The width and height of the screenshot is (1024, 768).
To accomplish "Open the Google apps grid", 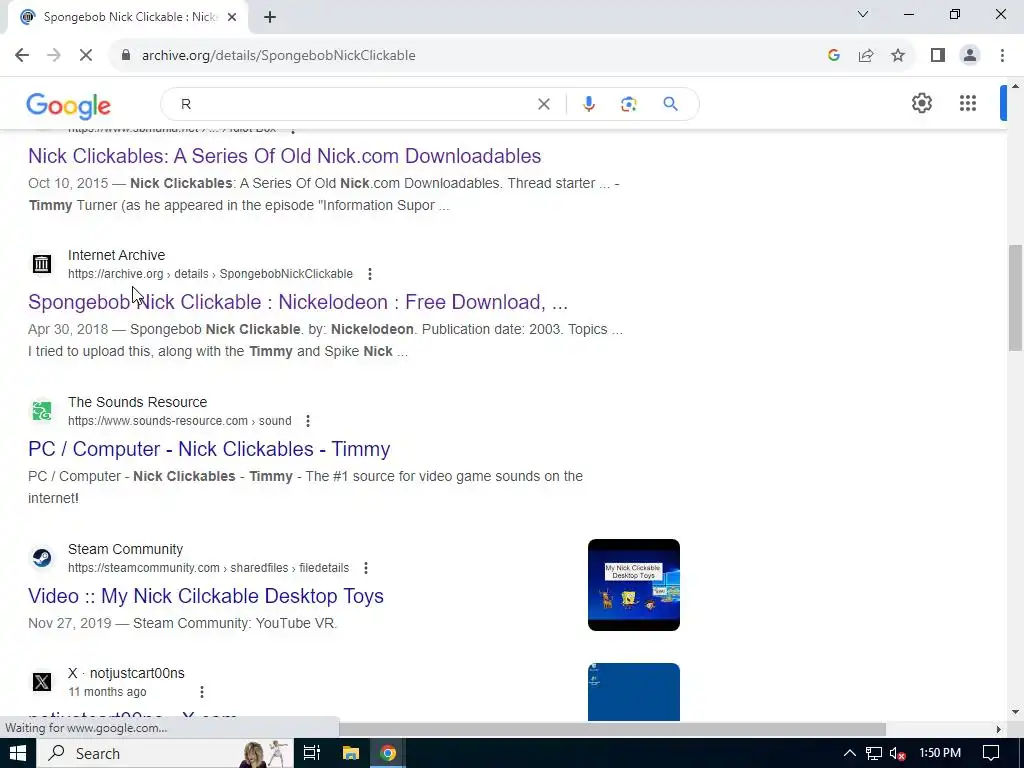I will coord(968,103).
